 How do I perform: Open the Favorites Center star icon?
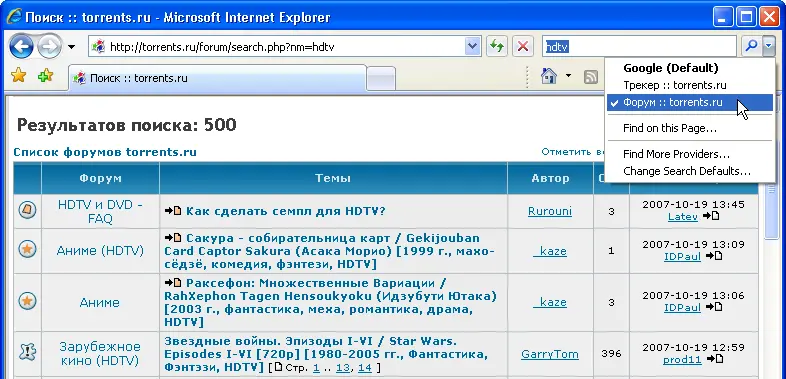(19, 76)
